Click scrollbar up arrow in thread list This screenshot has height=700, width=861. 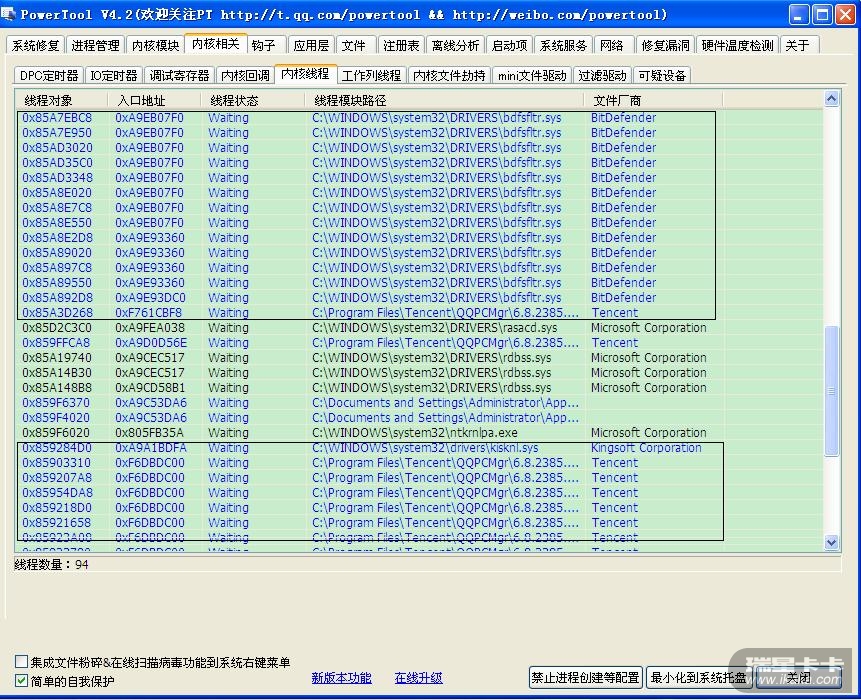point(832,99)
